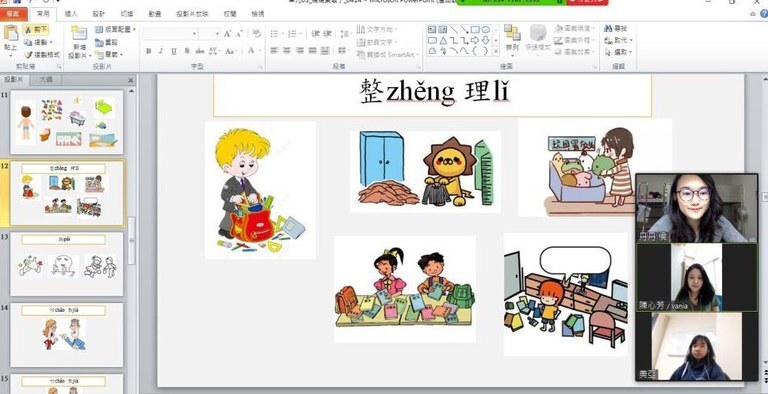The height and width of the screenshot is (394, 768).
Task: Close the slide thumbnails pane
Action: pos(131,80)
